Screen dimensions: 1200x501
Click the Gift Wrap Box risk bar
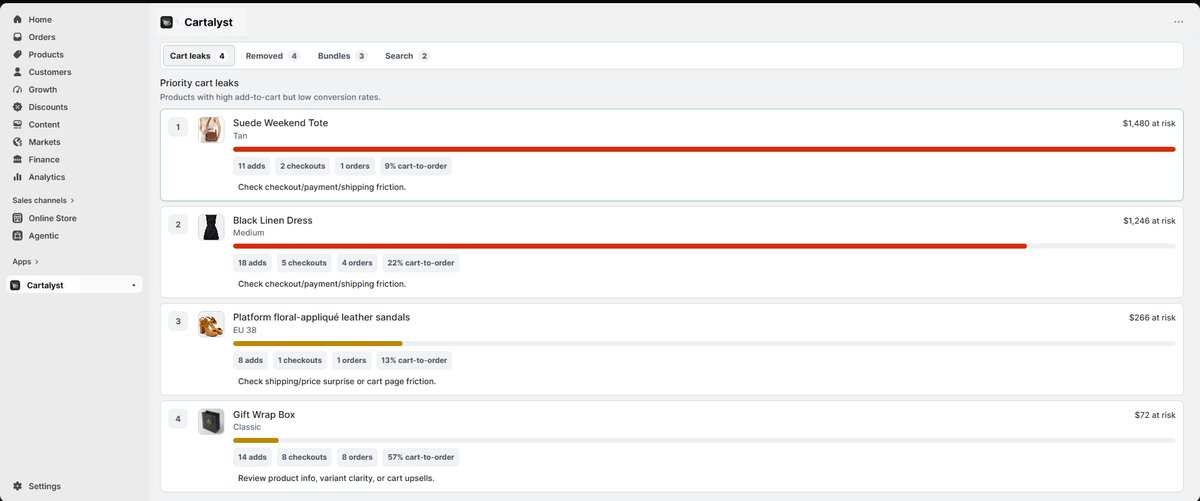pyautogui.click(x=704, y=440)
